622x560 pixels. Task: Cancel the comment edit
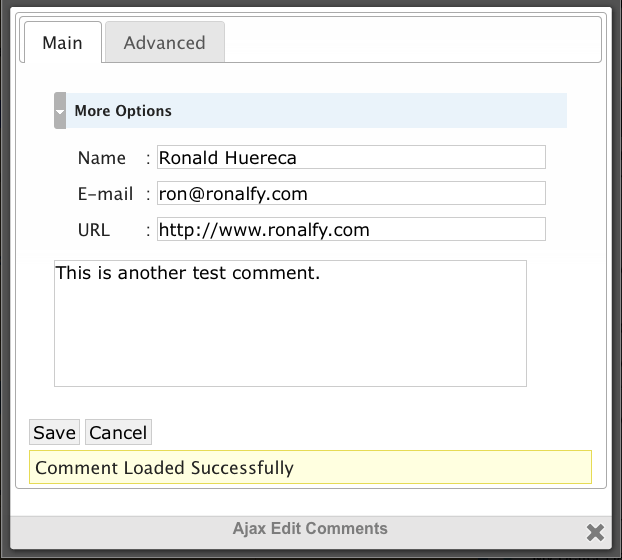[118, 433]
